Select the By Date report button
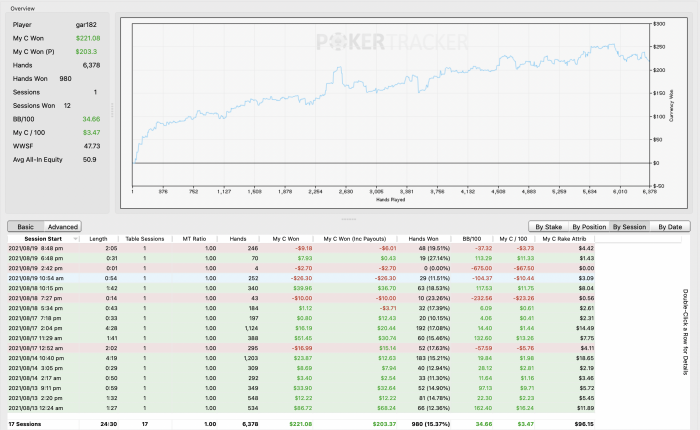Viewport: 700px width, 430px height. pyautogui.click(x=670, y=226)
